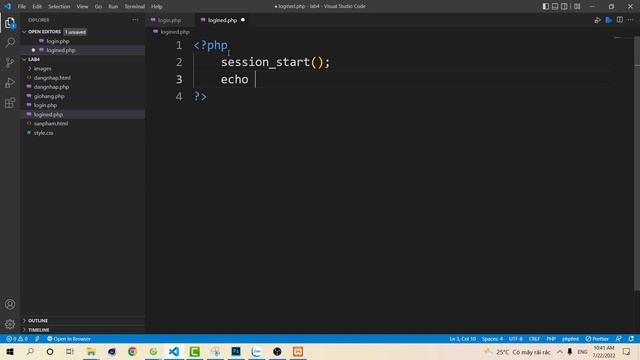Click the notifications bell in status bar
Image resolution: width=640 pixels, height=360 pixels.
(631, 339)
